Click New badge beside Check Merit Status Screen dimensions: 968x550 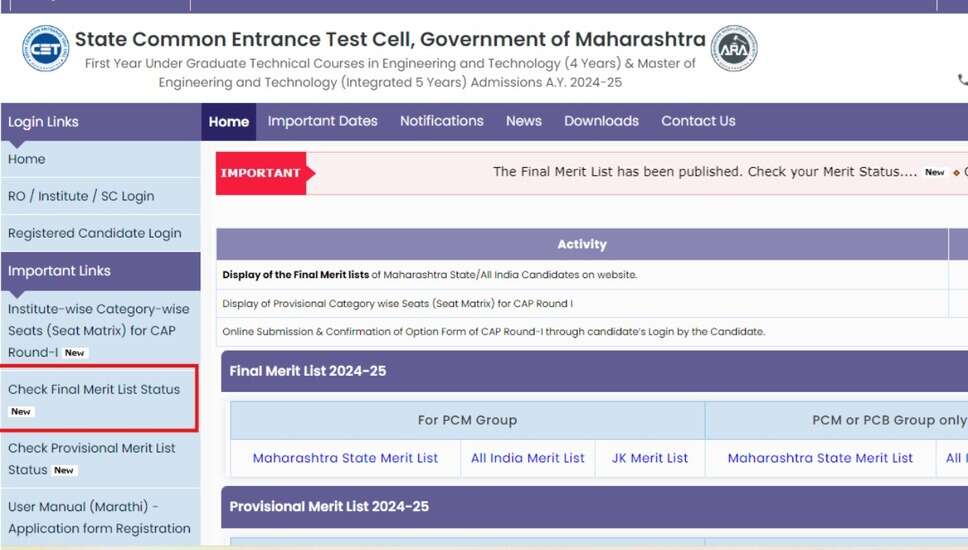(934, 173)
